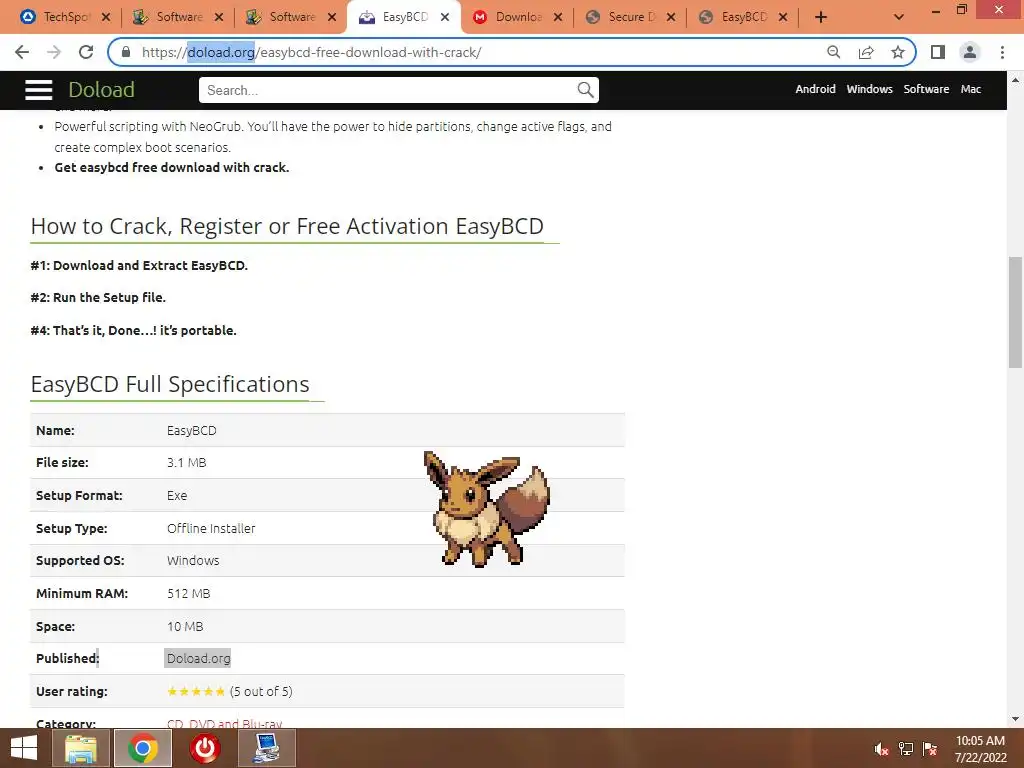
Task: Click the muted volume tray icon
Action: point(881,749)
